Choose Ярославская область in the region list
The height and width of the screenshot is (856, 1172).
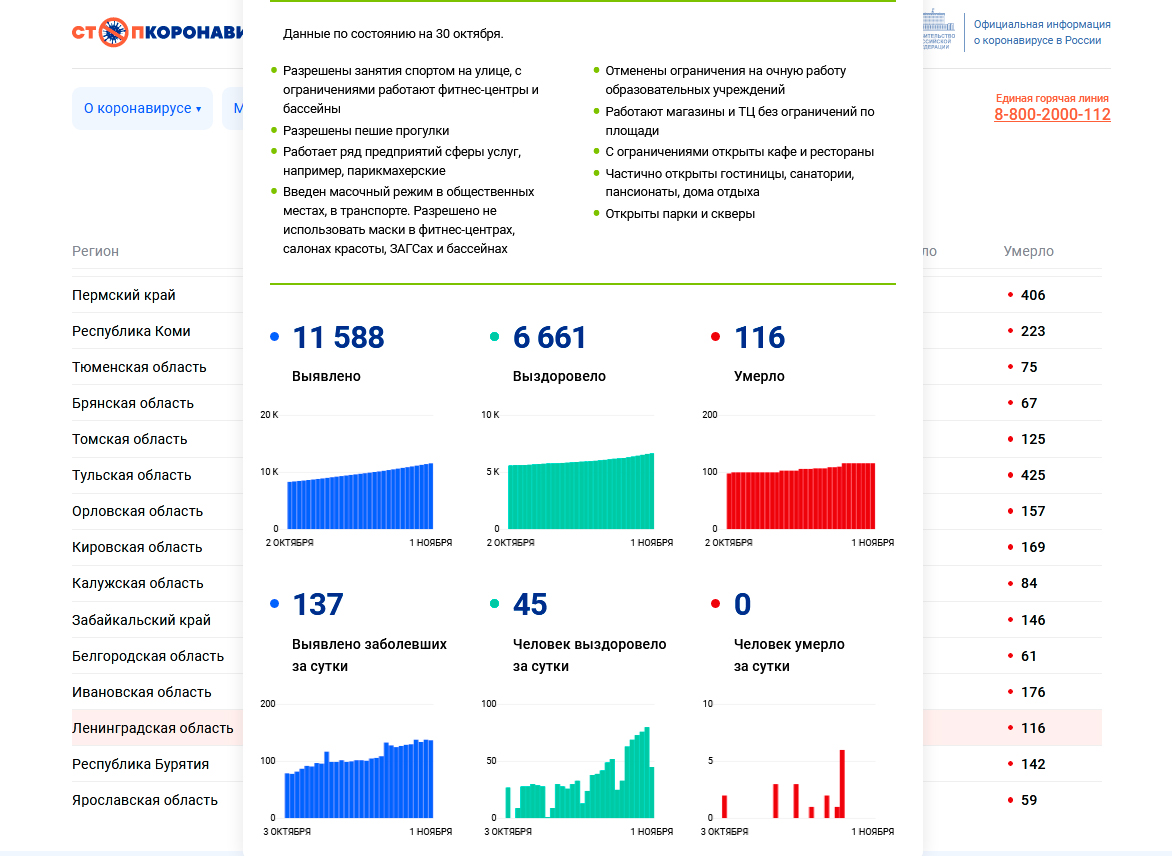click(144, 800)
